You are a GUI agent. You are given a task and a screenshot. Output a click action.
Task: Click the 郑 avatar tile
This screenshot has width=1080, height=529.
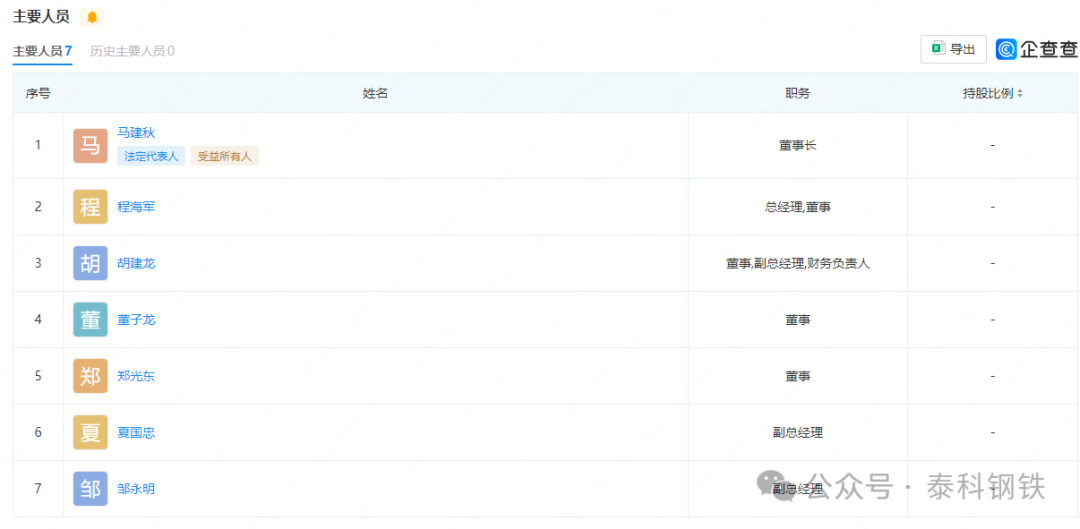click(90, 376)
